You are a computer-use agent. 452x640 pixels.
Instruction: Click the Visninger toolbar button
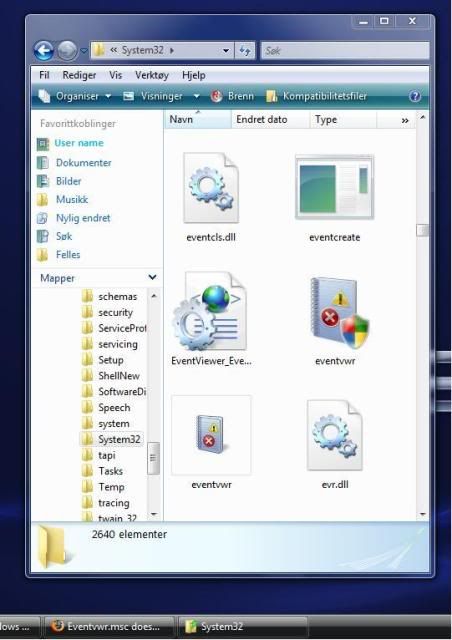pyautogui.click(x=154, y=96)
